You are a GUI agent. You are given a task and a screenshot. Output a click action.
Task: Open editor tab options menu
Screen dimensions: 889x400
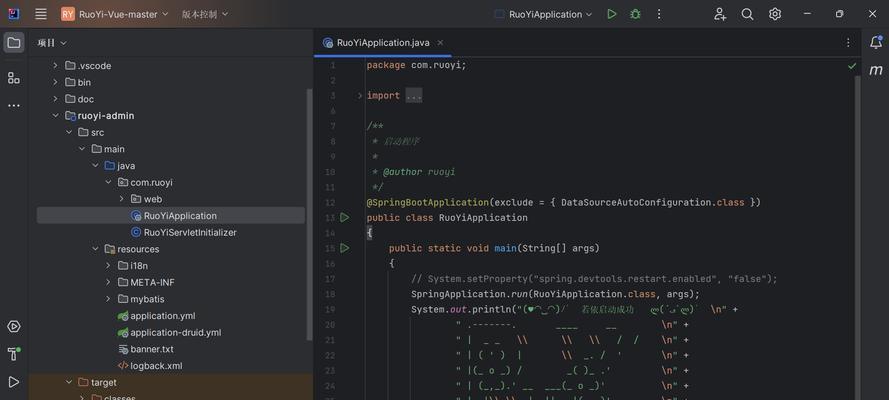click(848, 42)
